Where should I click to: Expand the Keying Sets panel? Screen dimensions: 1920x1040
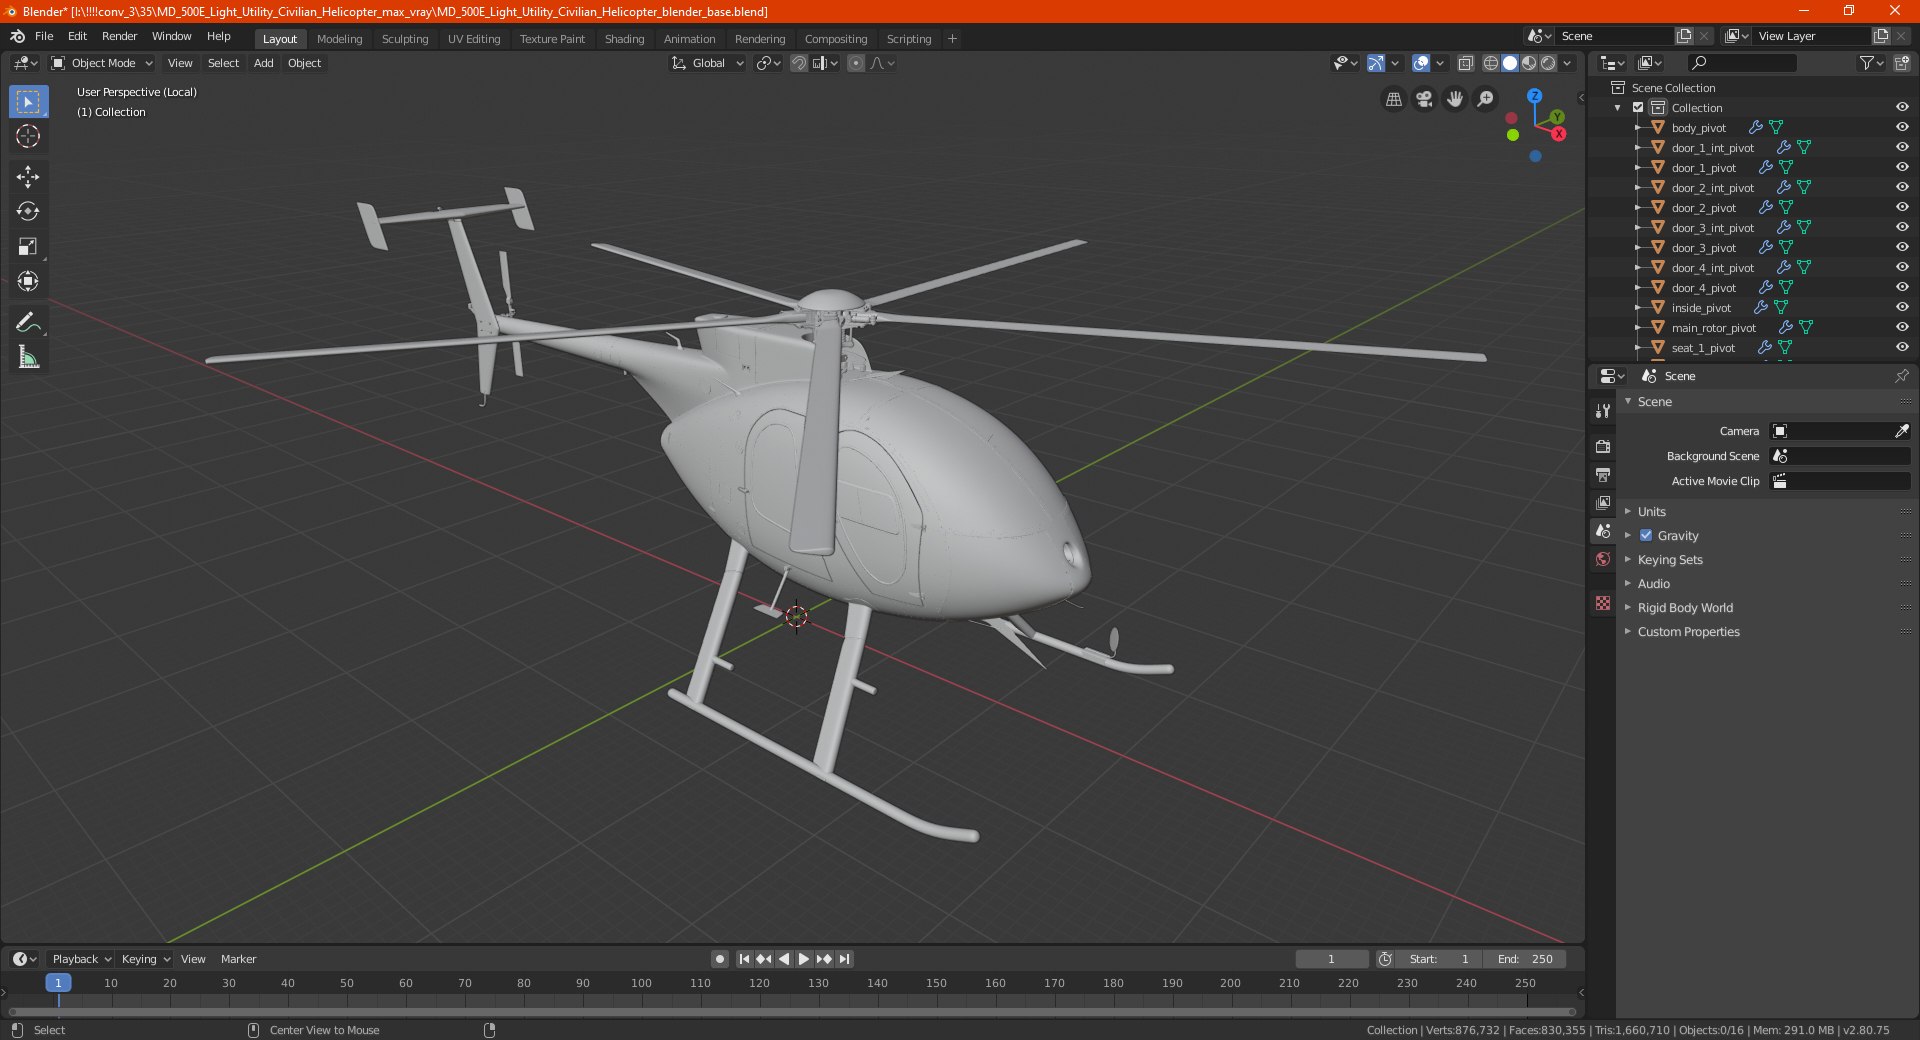(x=1670, y=560)
